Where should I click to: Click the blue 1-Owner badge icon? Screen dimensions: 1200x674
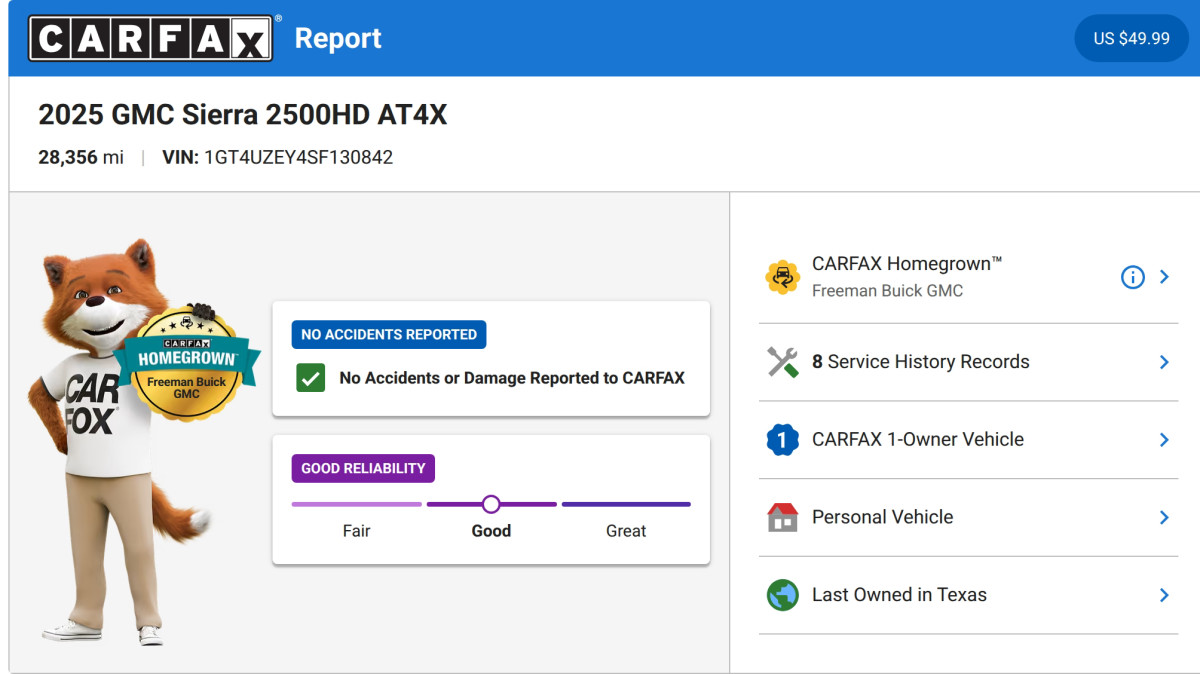coord(782,440)
